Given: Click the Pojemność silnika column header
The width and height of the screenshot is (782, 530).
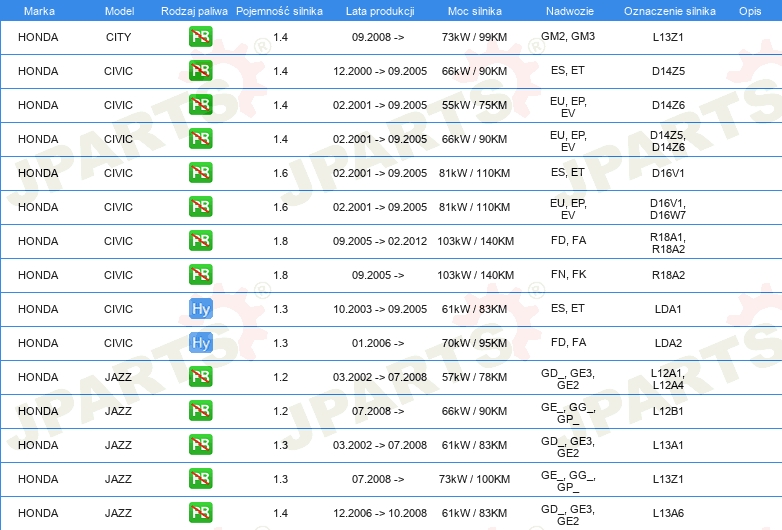Looking at the screenshot, I should (279, 11).
